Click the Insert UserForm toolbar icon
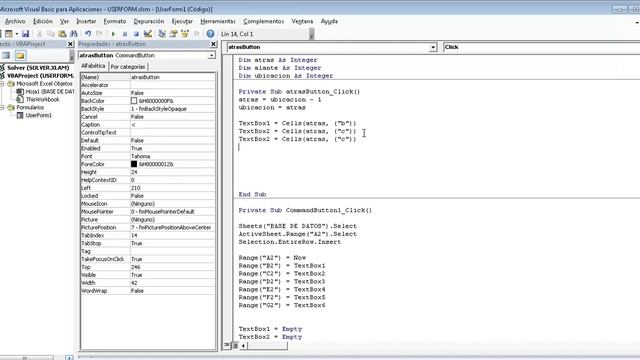 point(9,34)
